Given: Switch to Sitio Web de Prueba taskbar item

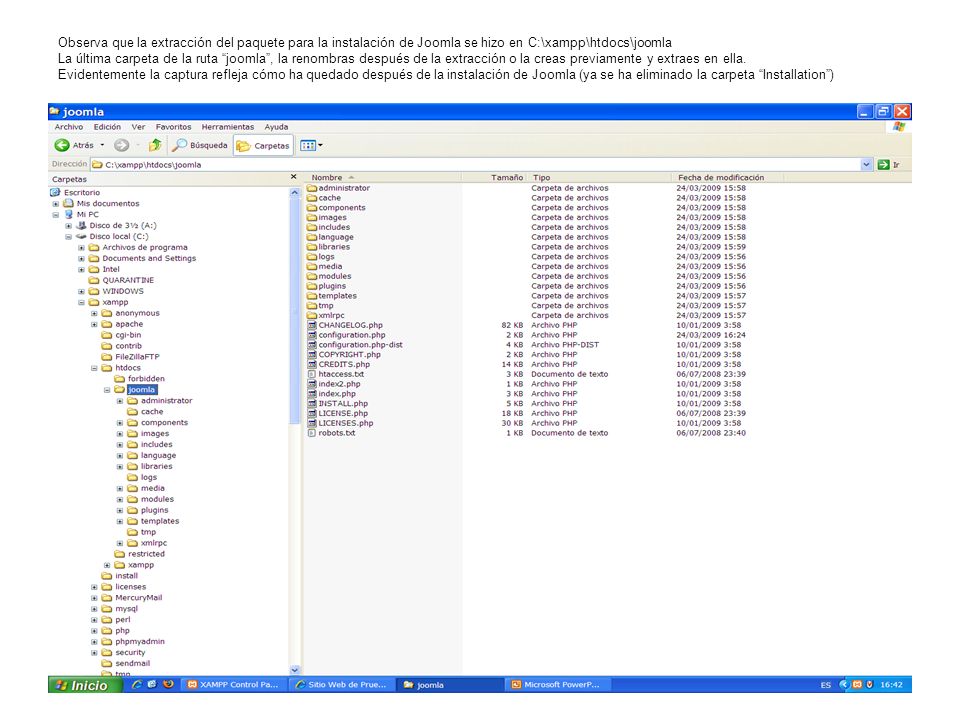Looking at the screenshot, I should tap(341, 684).
